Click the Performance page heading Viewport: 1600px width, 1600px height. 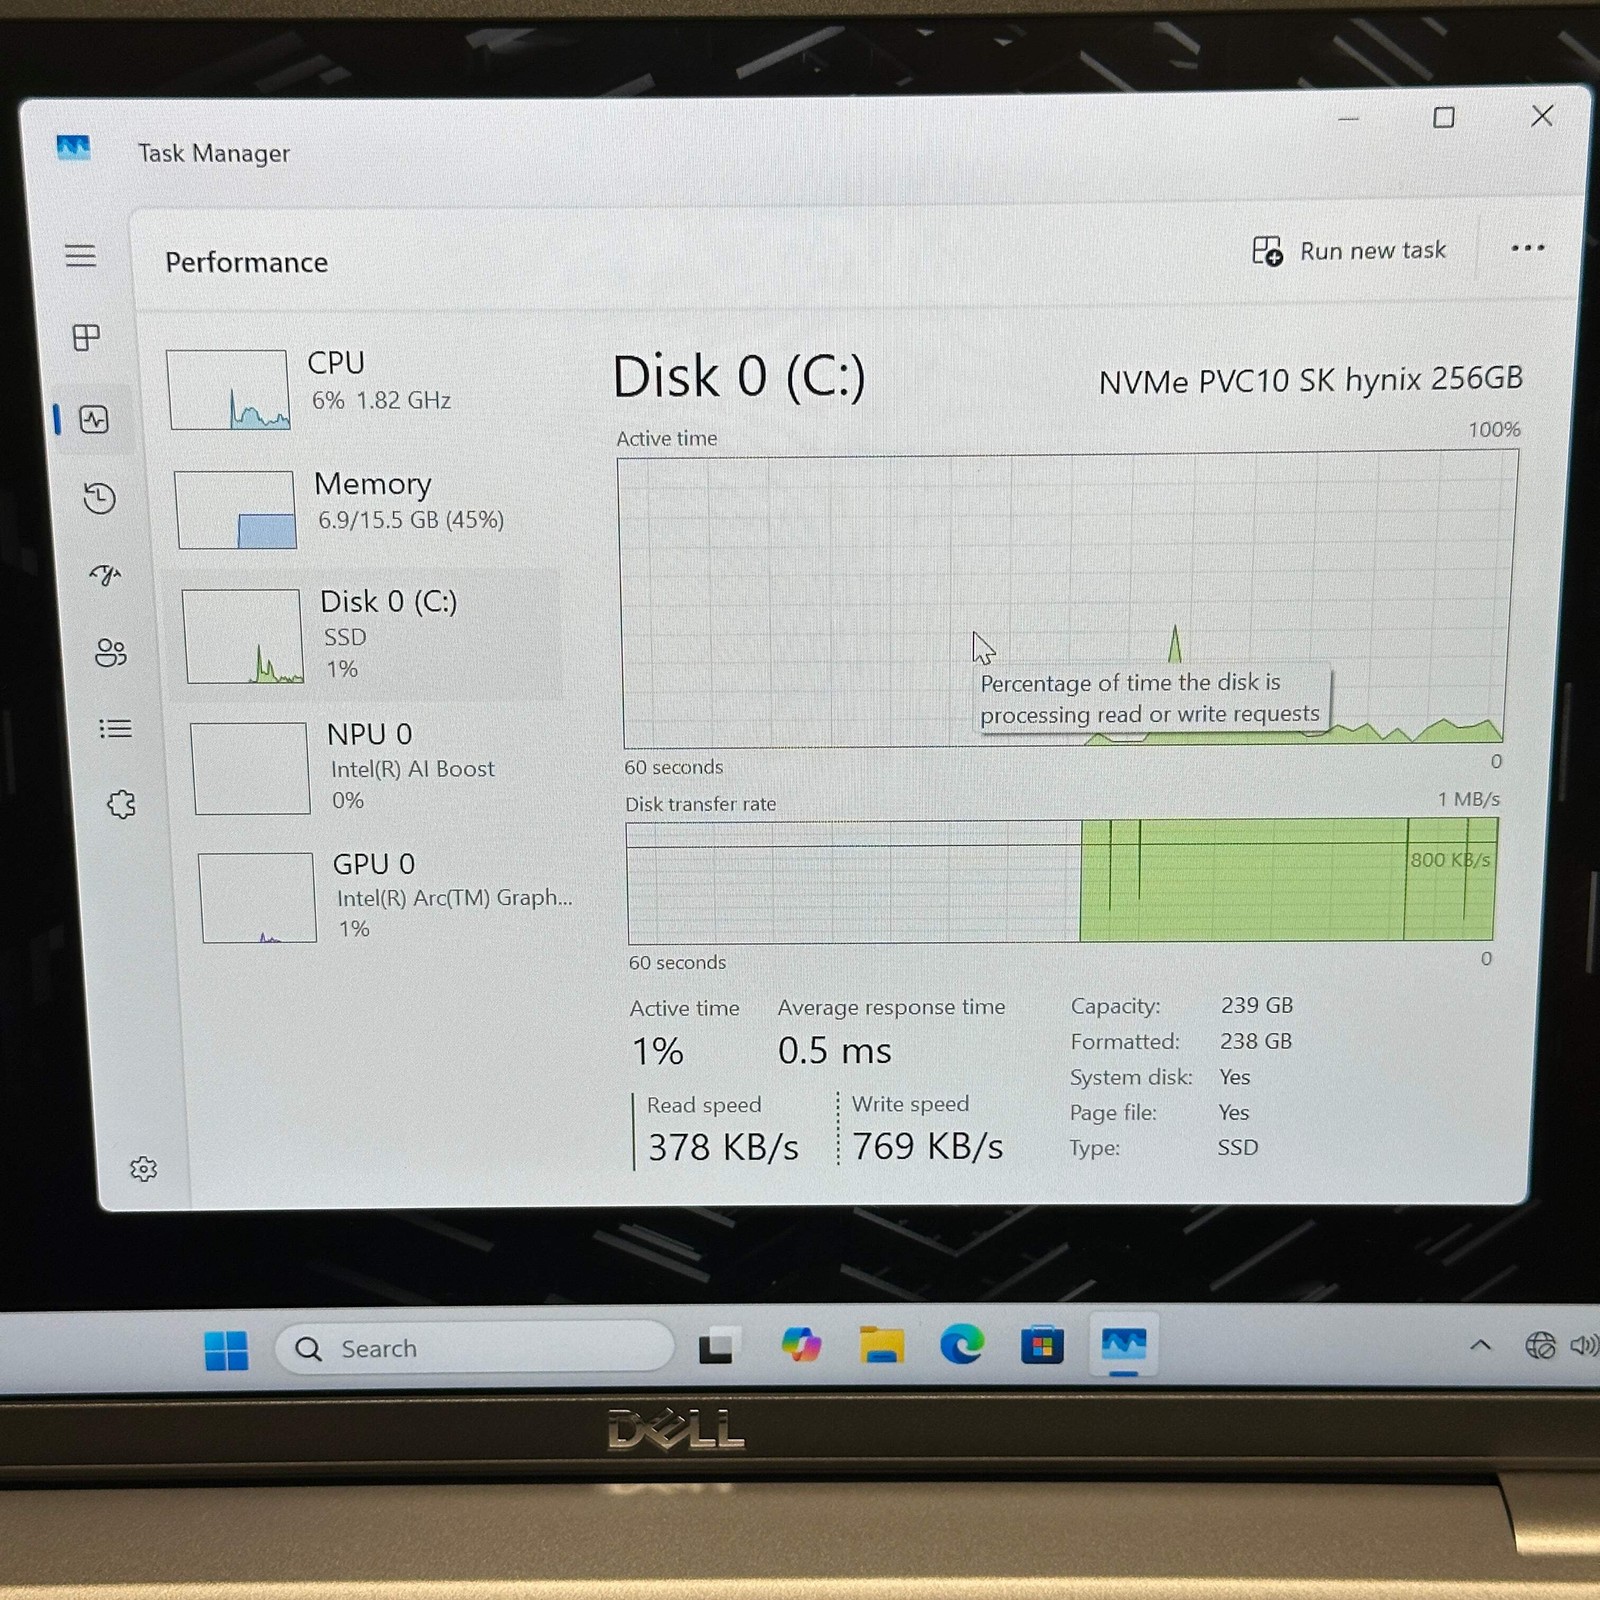pos(246,262)
